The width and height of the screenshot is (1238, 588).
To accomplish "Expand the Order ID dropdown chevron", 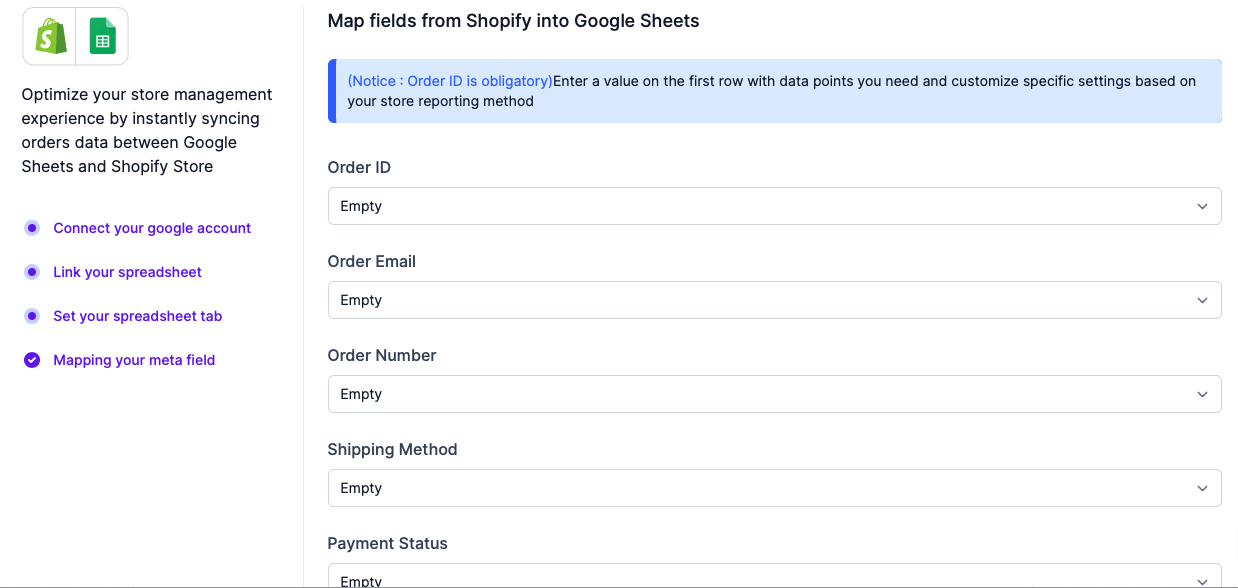I will click(1202, 206).
